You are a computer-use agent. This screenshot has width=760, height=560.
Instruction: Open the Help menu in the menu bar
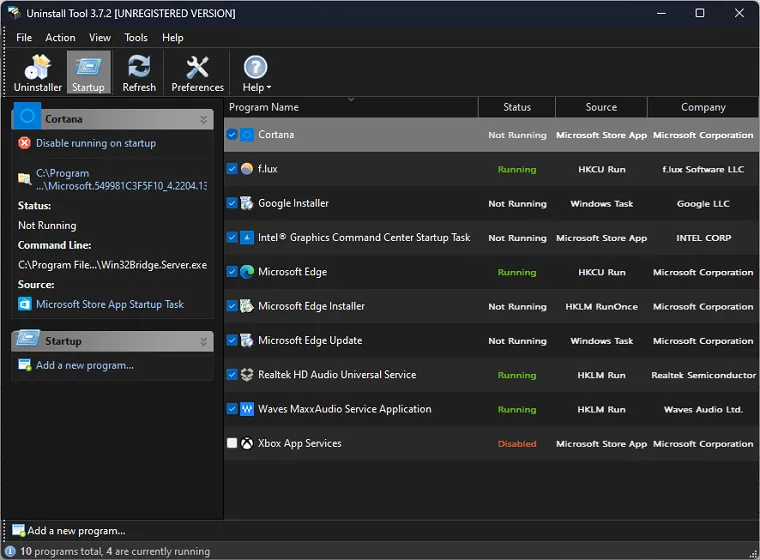pos(173,37)
